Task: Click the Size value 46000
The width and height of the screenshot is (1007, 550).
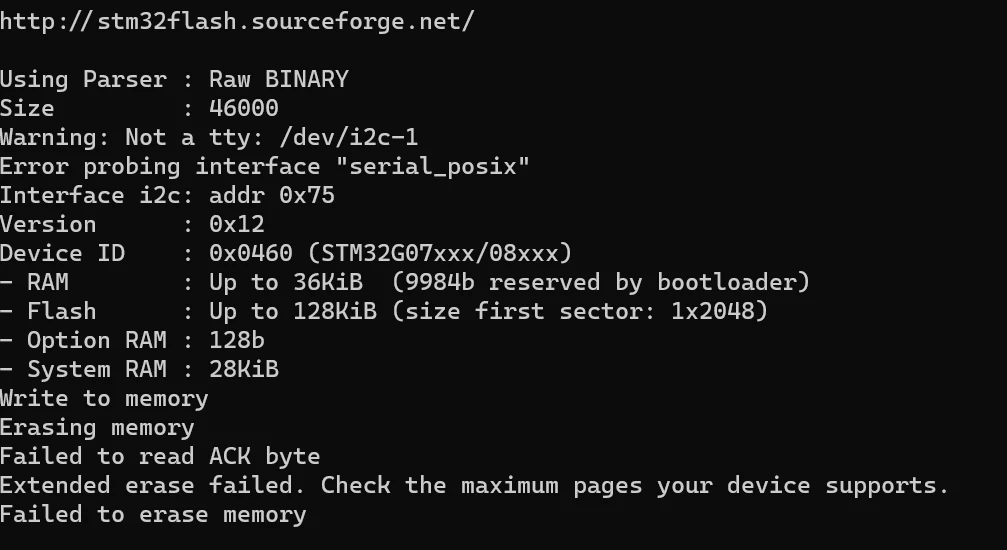Action: (244, 108)
